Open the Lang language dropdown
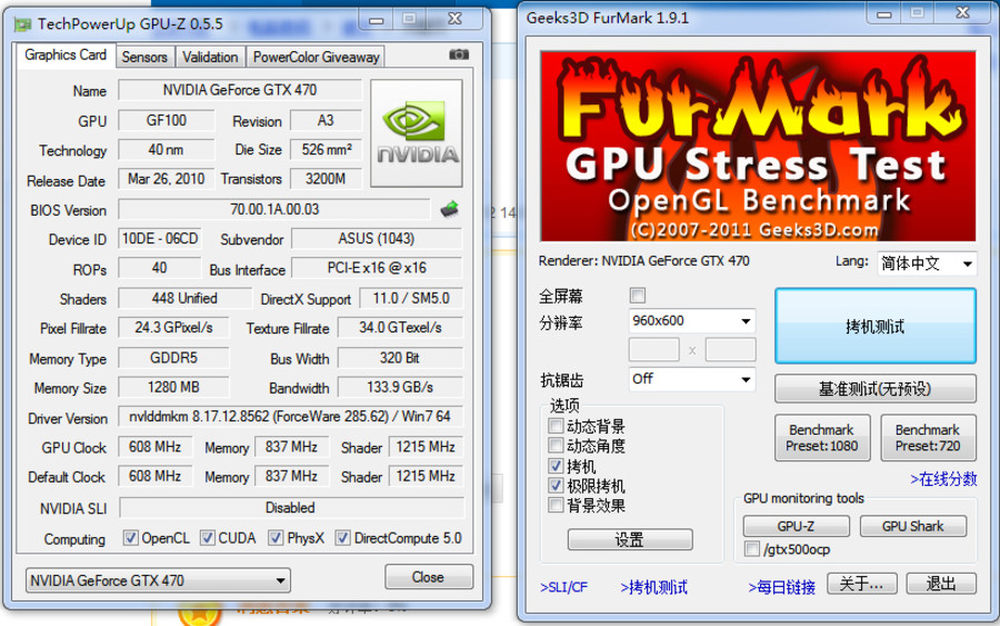This screenshot has width=1000, height=626. click(x=927, y=263)
